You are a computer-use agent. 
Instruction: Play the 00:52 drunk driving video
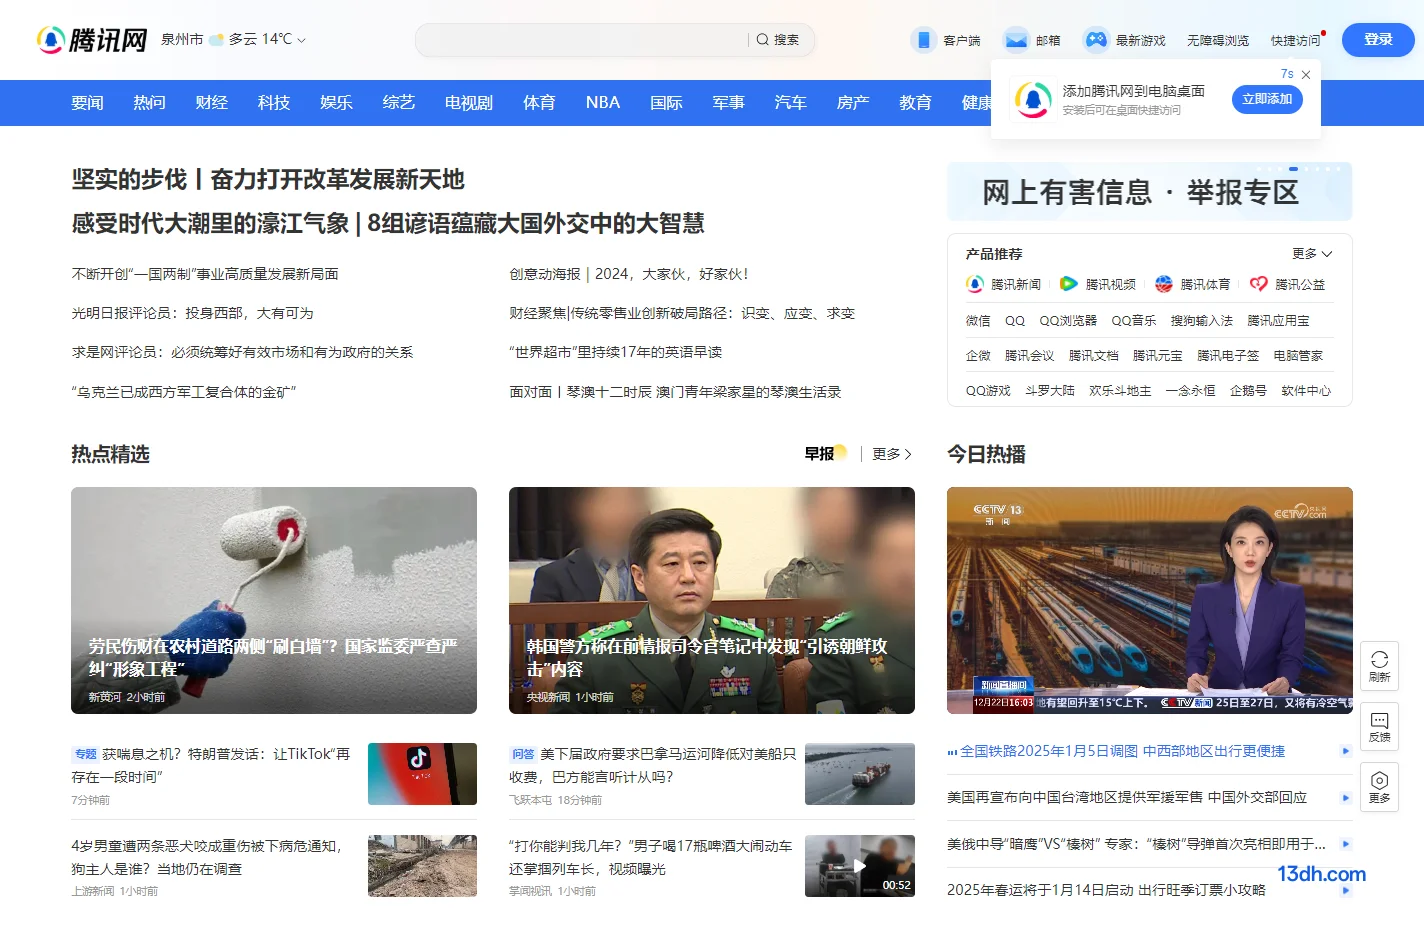click(860, 866)
